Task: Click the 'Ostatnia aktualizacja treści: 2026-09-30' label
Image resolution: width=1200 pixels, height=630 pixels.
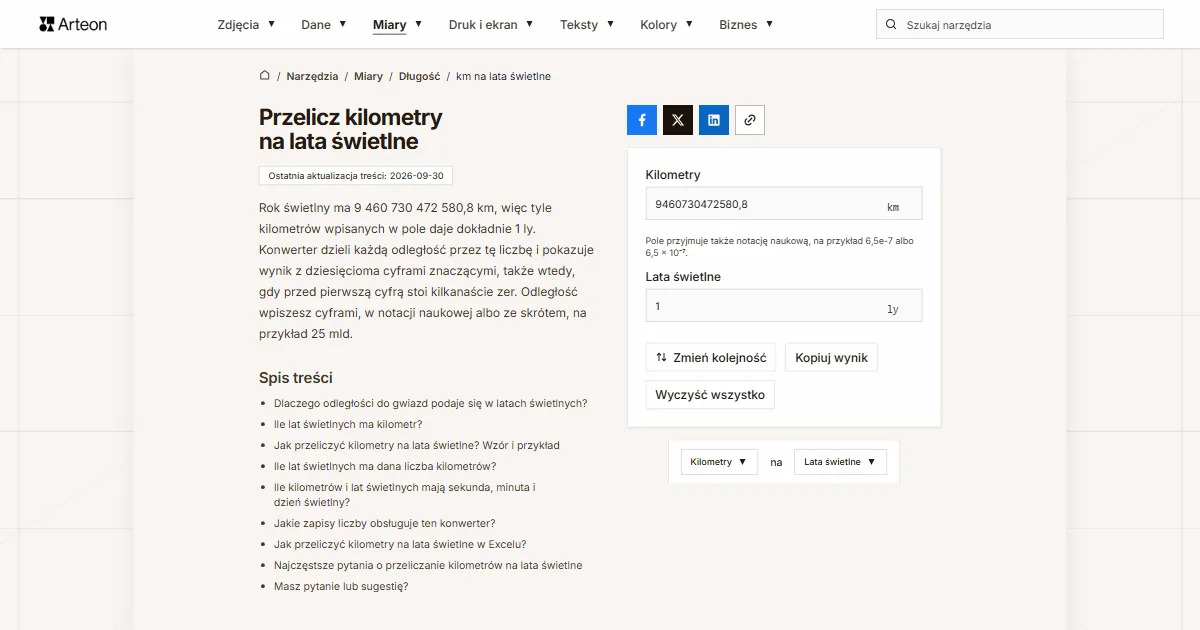Action: [356, 175]
